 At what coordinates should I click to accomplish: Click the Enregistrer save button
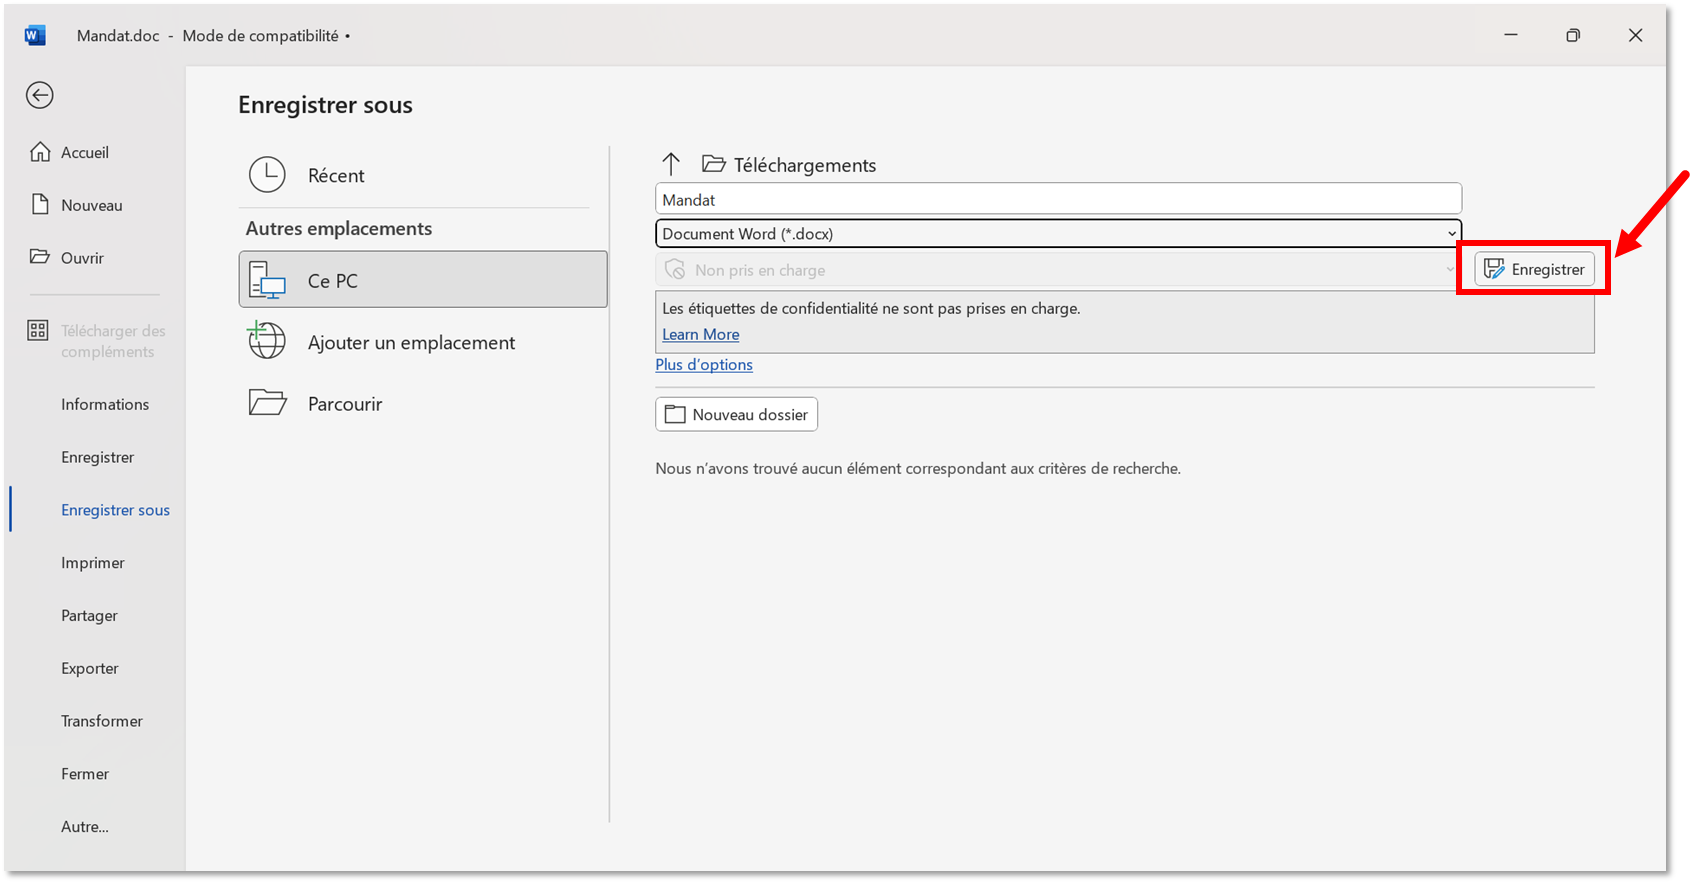(x=1534, y=269)
